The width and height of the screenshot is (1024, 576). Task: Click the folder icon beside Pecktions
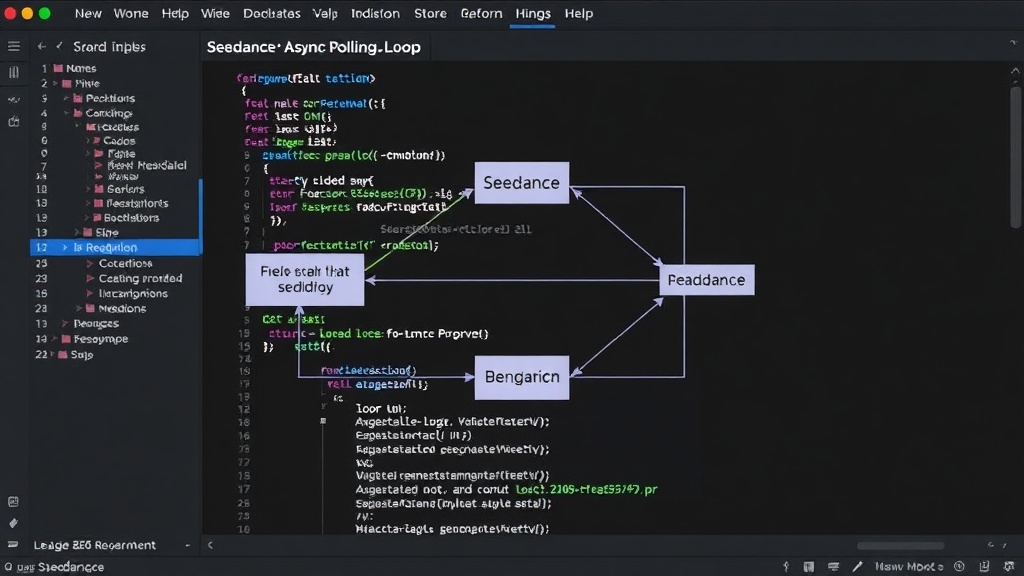(x=78, y=98)
